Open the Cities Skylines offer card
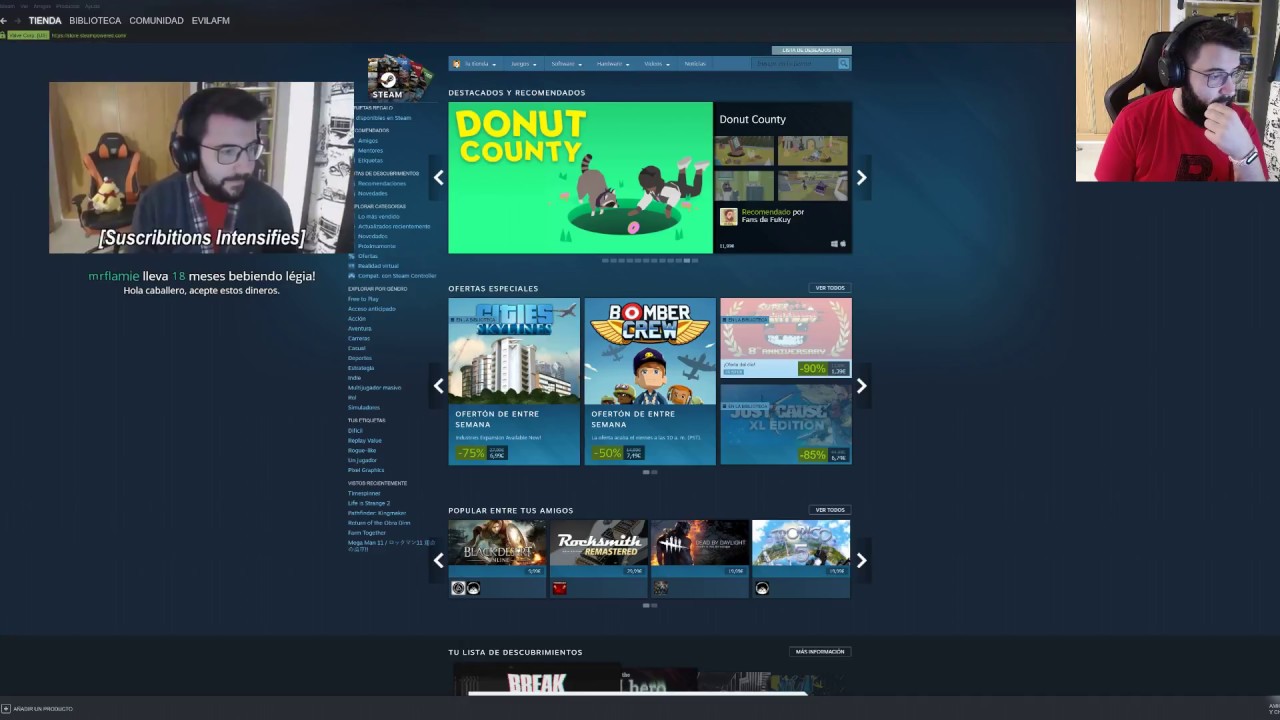Image resolution: width=1280 pixels, height=720 pixels. point(514,381)
